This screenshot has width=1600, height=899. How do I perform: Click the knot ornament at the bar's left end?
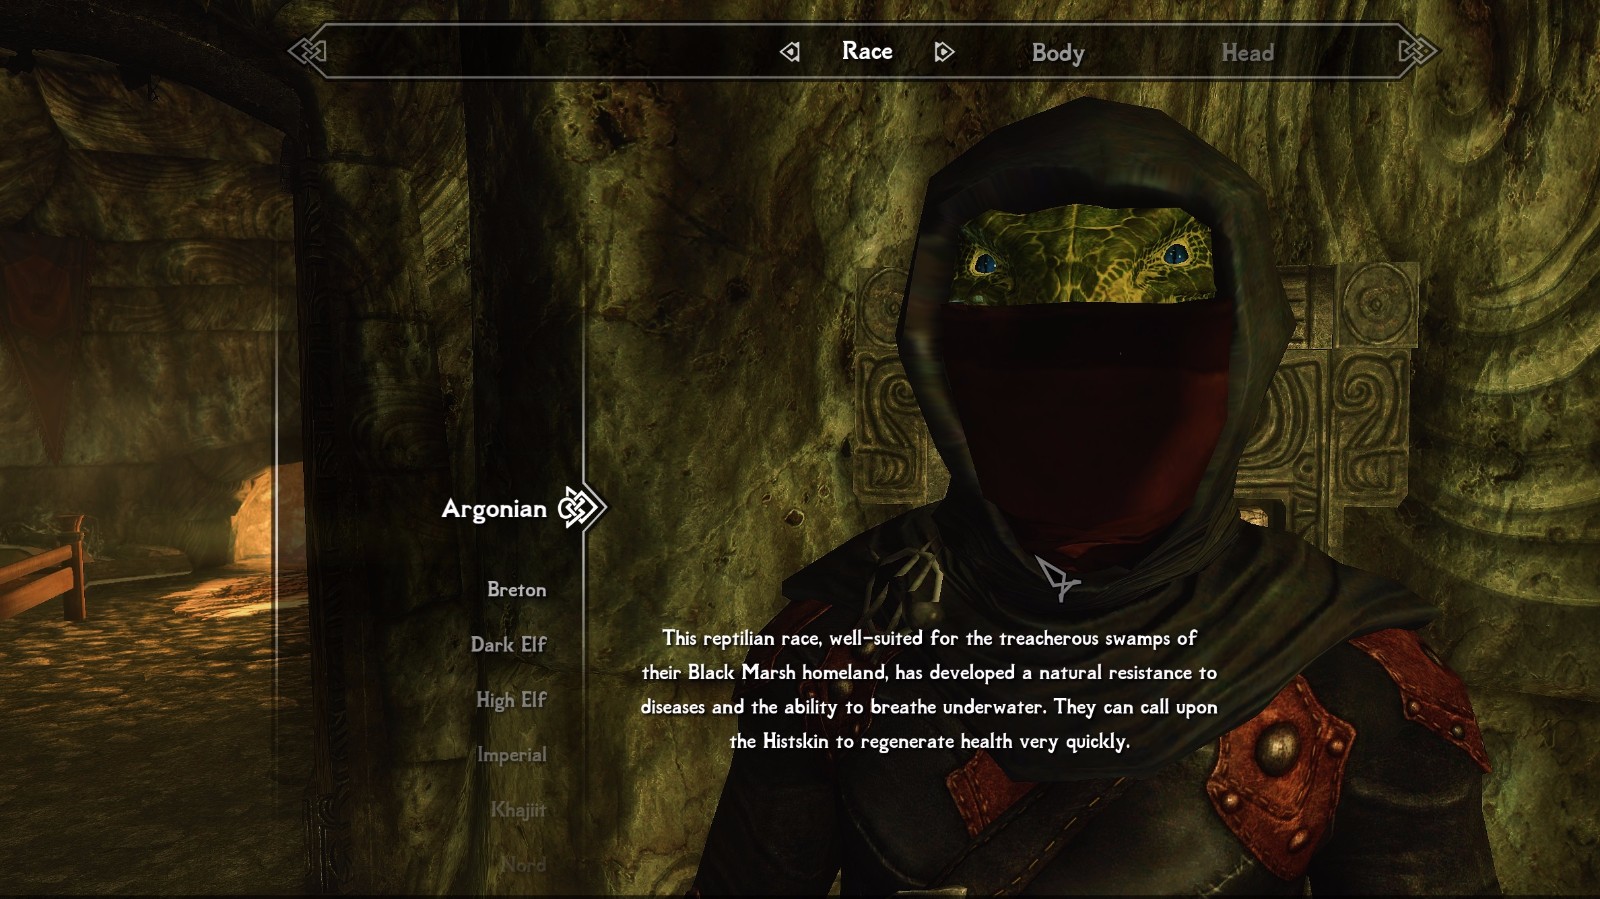click(x=308, y=51)
